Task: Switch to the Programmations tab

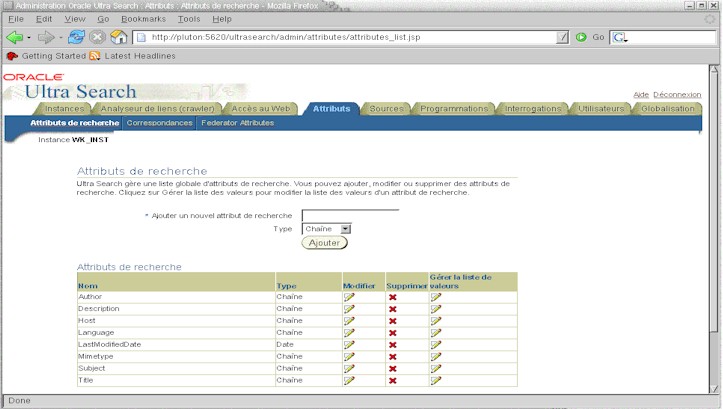Action: (x=454, y=109)
